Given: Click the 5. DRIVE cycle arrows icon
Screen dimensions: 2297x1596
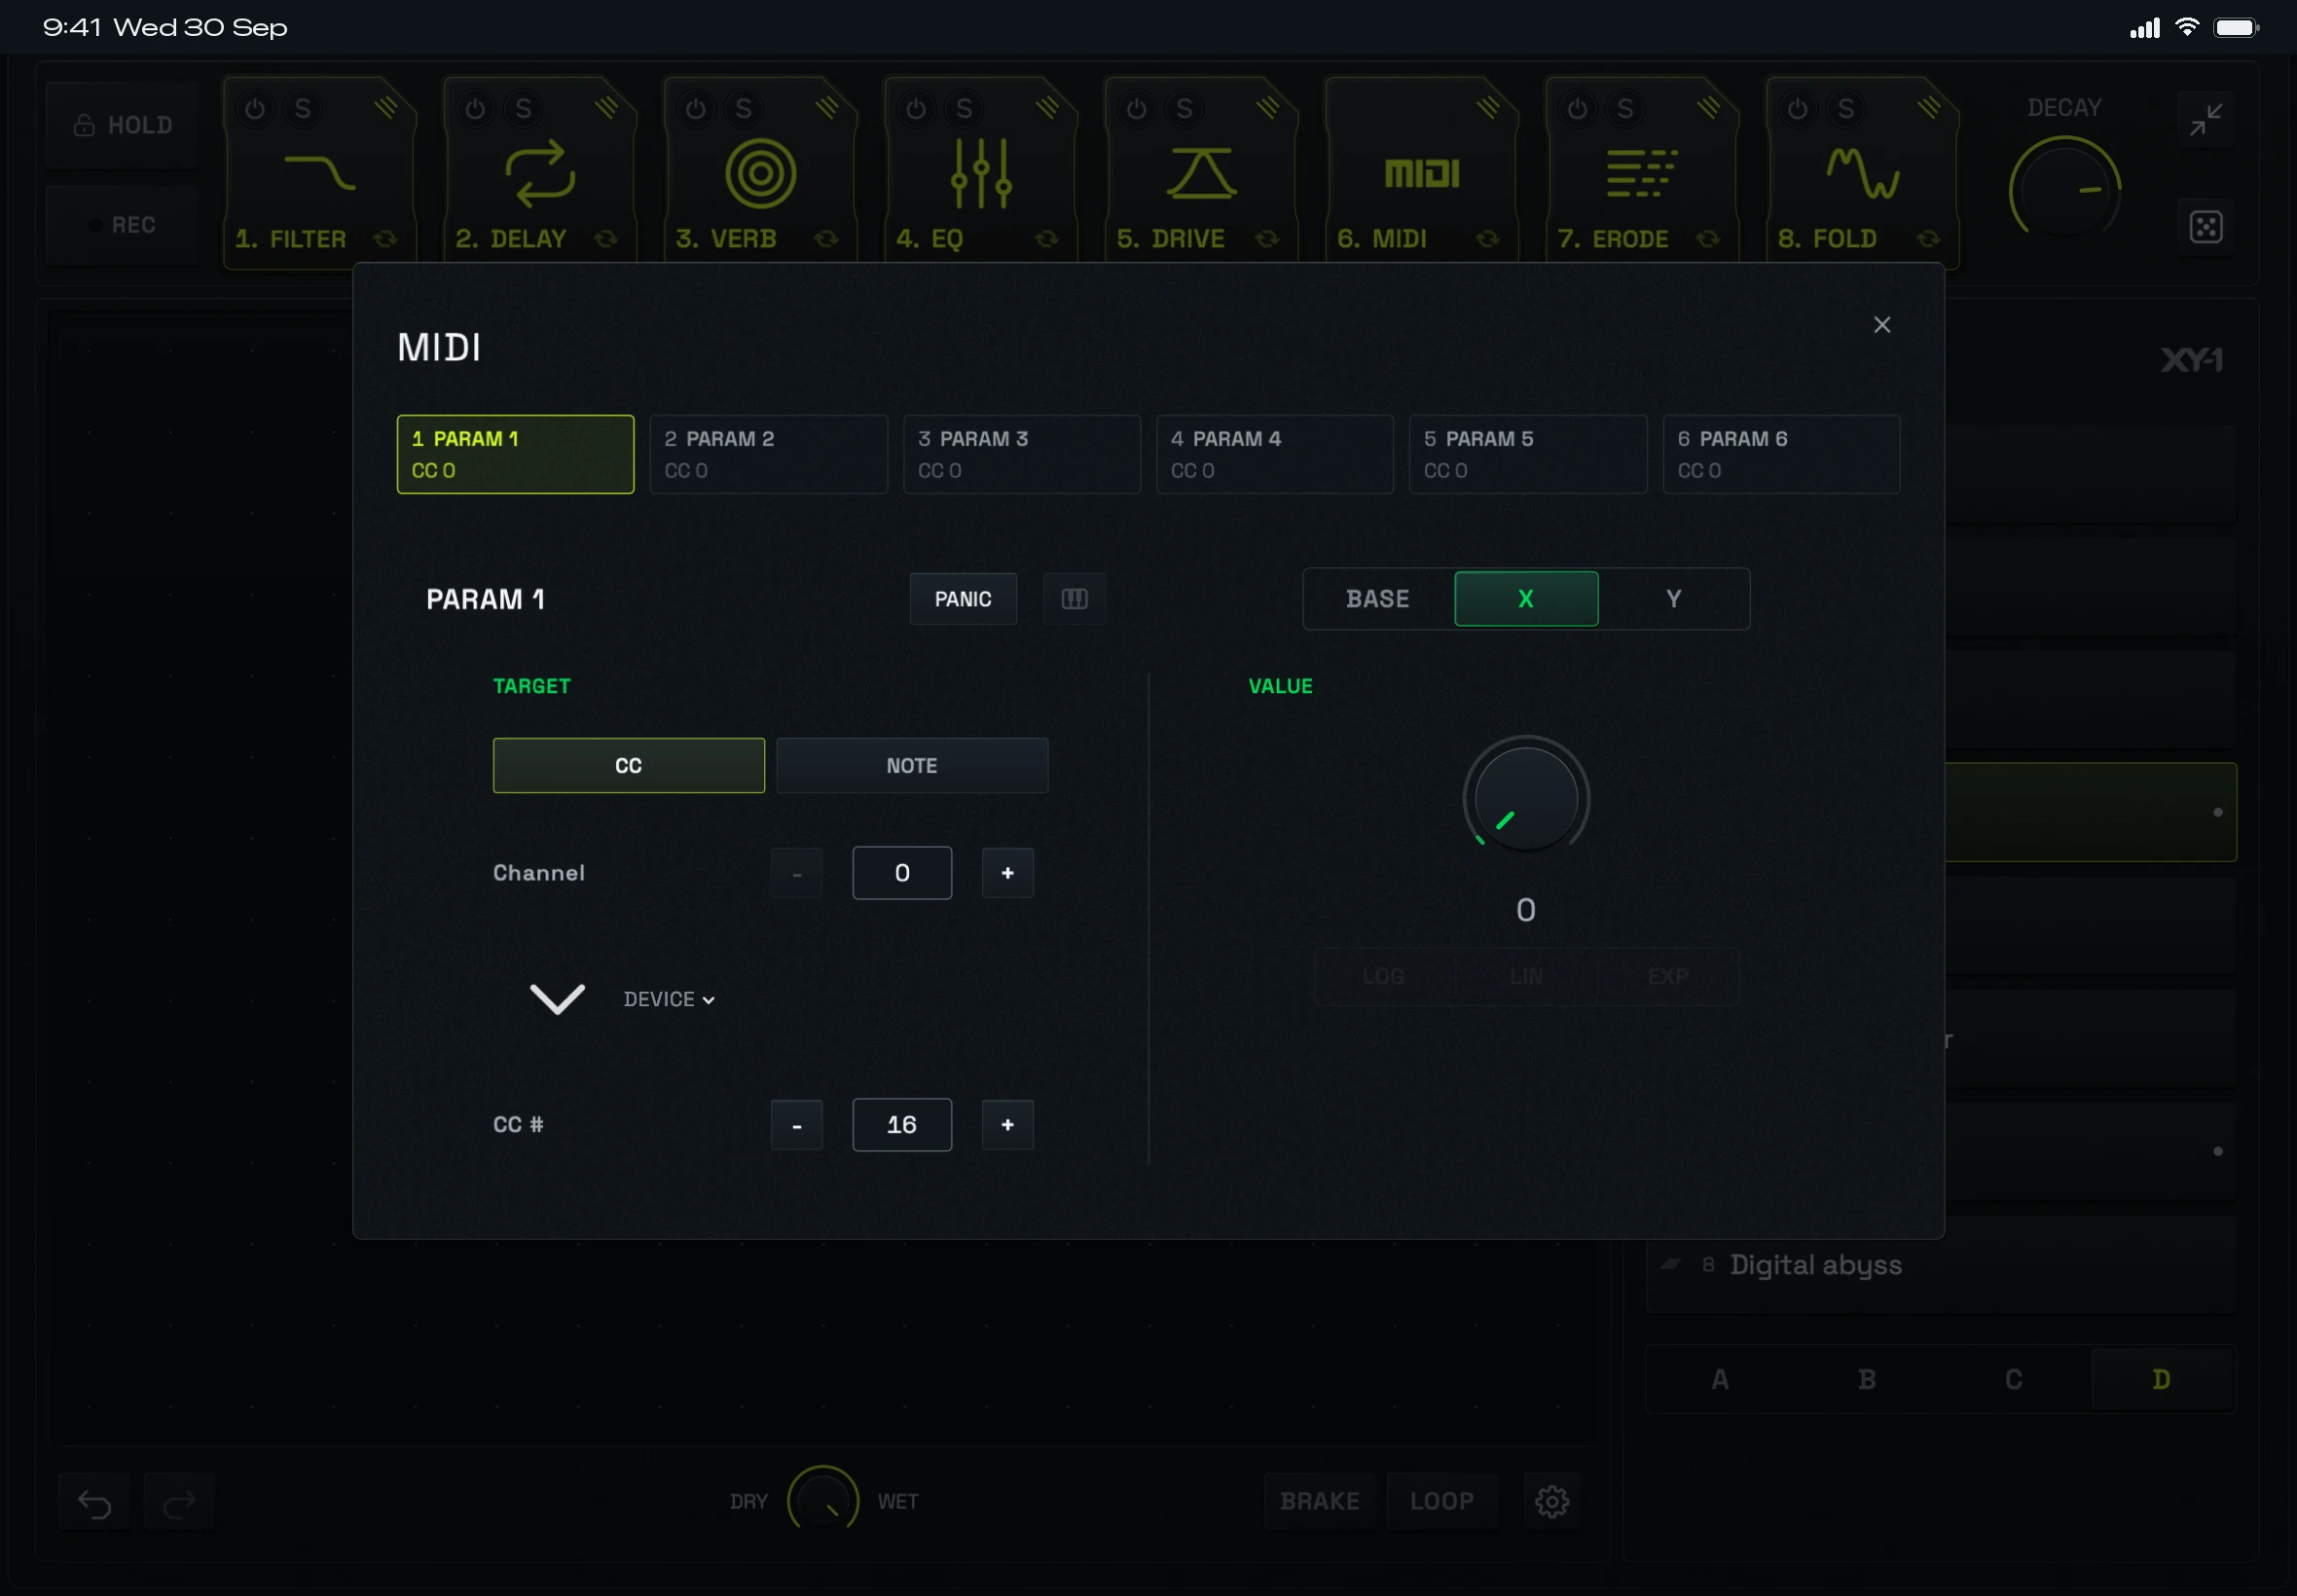Looking at the screenshot, I should [x=1268, y=238].
